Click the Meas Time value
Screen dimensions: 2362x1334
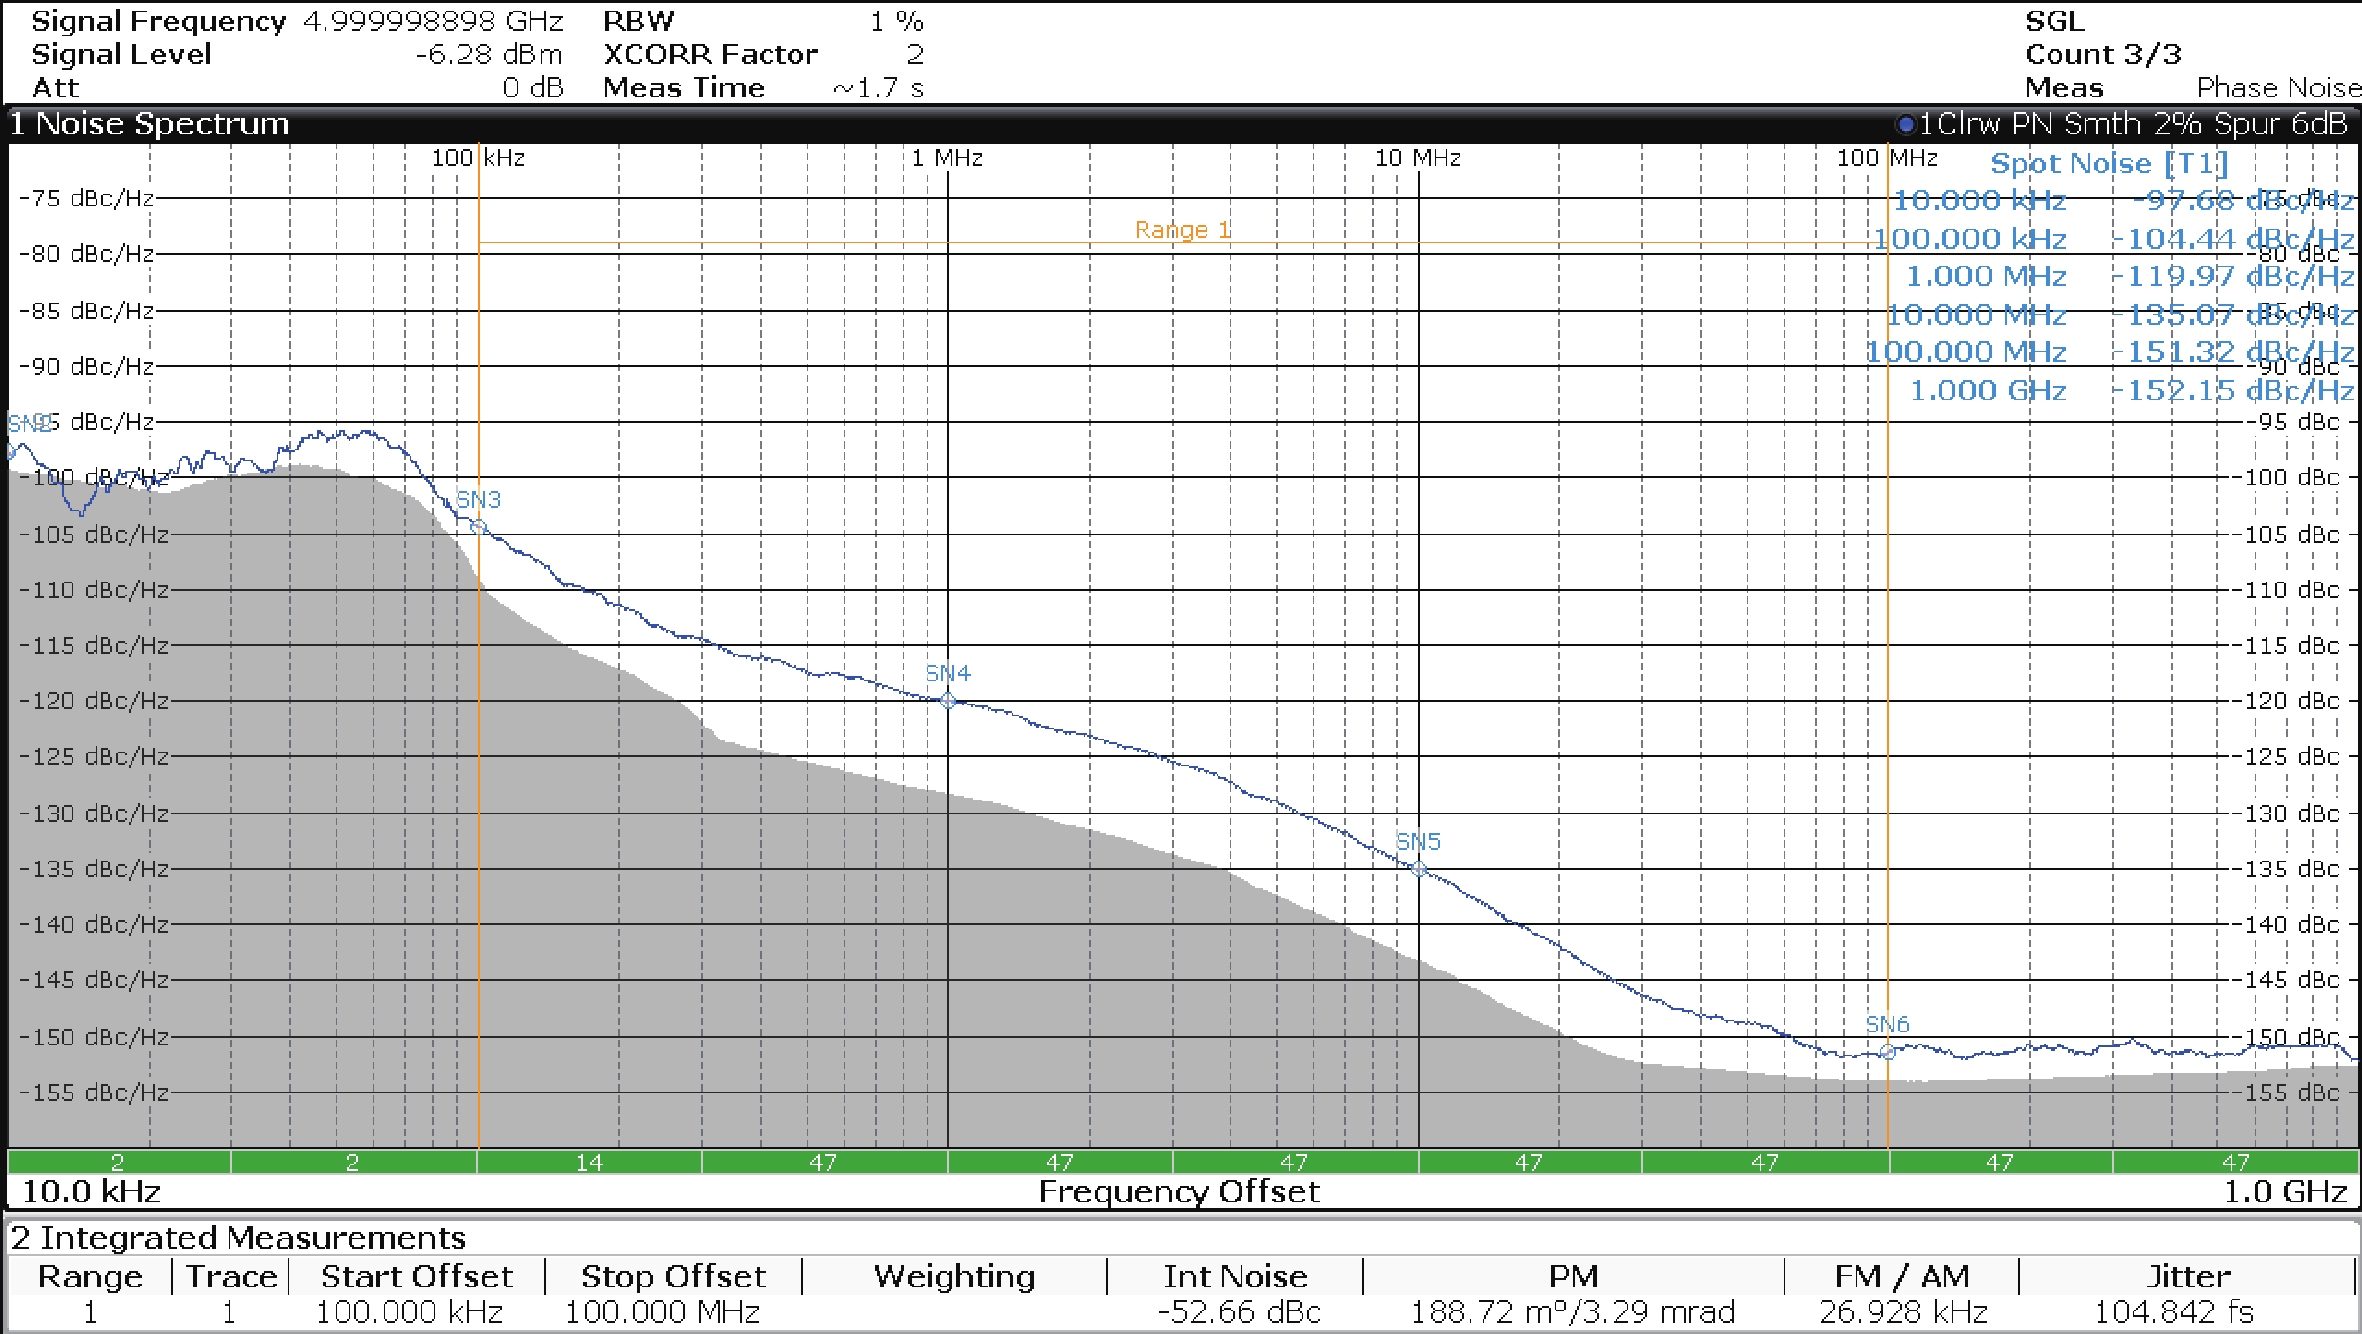[x=878, y=88]
